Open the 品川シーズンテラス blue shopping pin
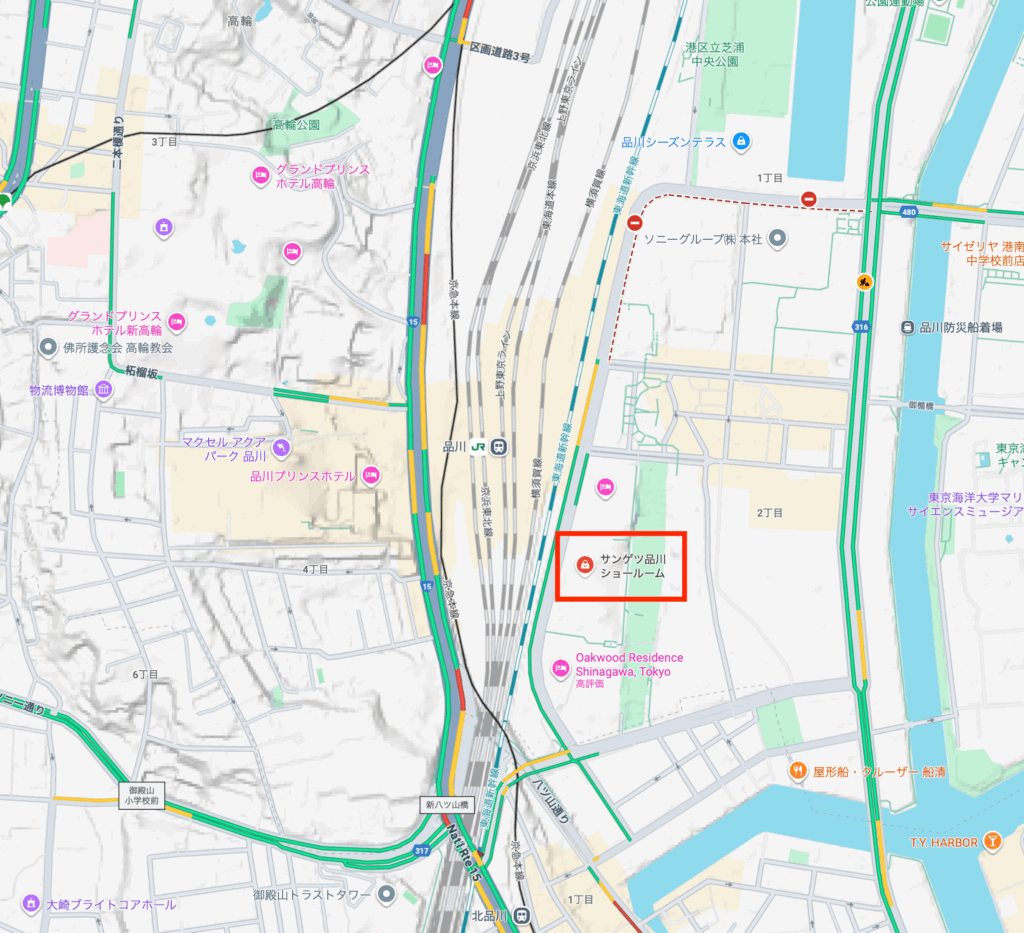1024x933 pixels. [741, 141]
